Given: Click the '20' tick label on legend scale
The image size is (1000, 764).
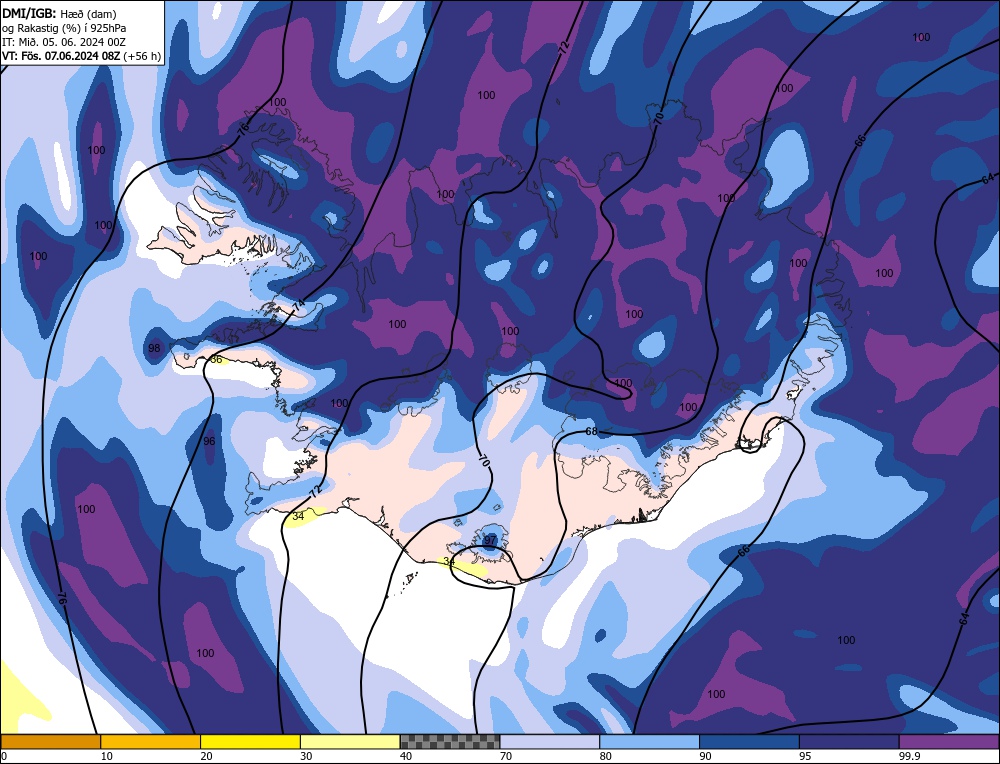Looking at the screenshot, I should (206, 756).
